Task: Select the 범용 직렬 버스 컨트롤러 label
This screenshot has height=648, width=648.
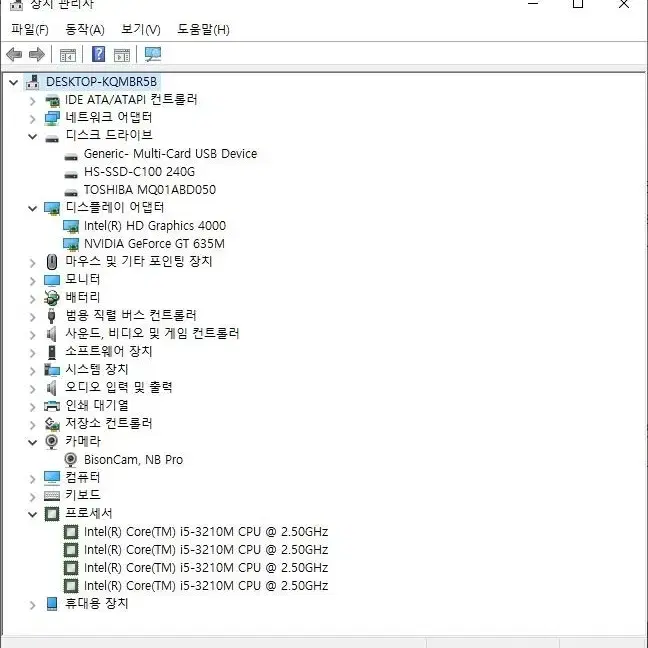Action: click(131, 315)
